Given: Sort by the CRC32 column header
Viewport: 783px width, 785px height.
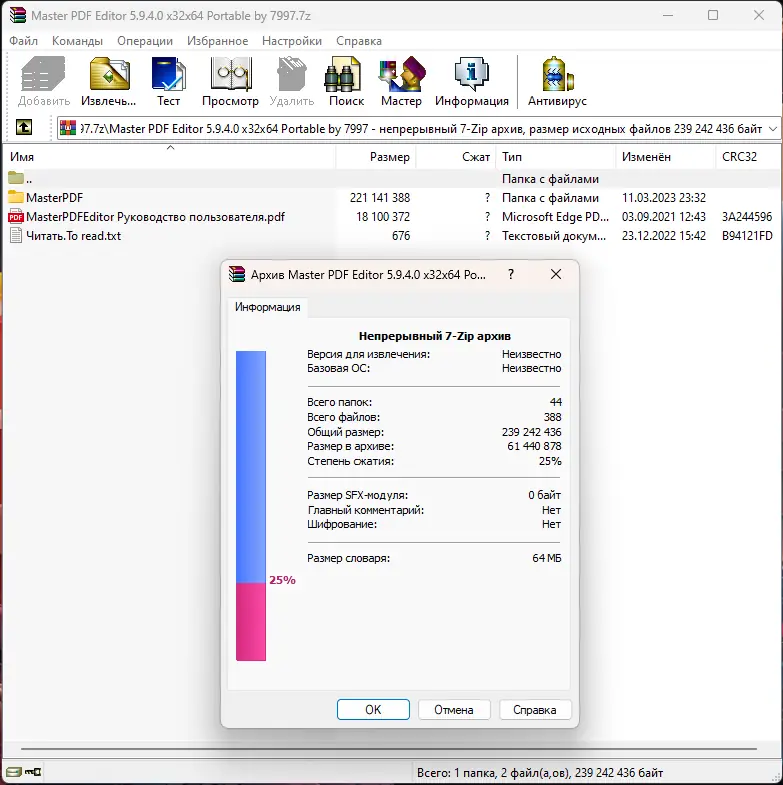Looking at the screenshot, I should [748, 157].
